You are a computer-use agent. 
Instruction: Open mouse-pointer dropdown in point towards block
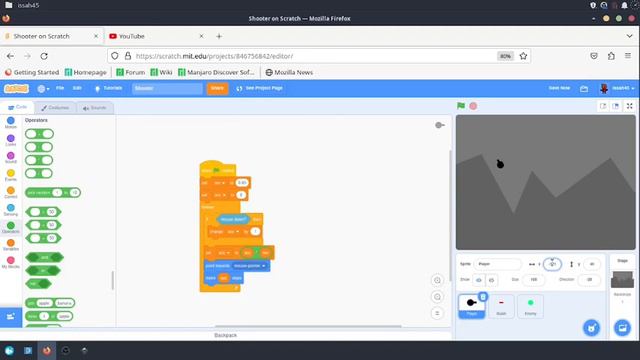point(250,266)
